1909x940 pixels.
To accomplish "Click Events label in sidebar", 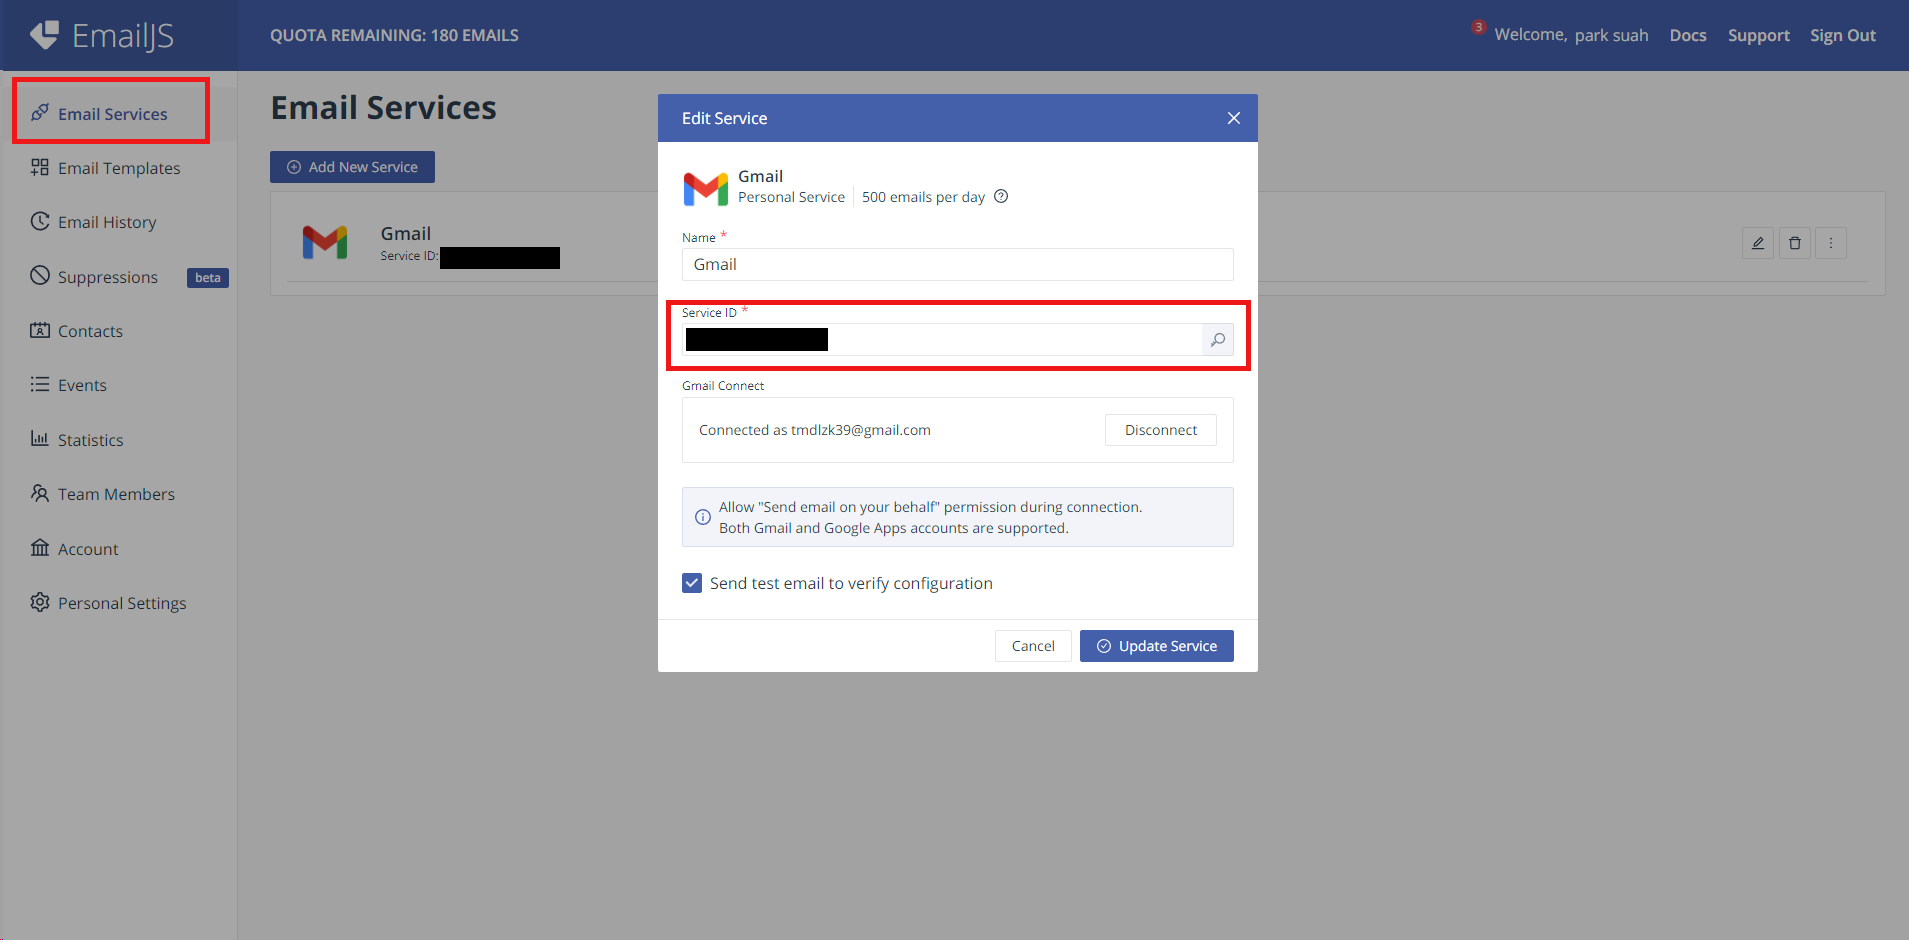I will pos(82,385).
